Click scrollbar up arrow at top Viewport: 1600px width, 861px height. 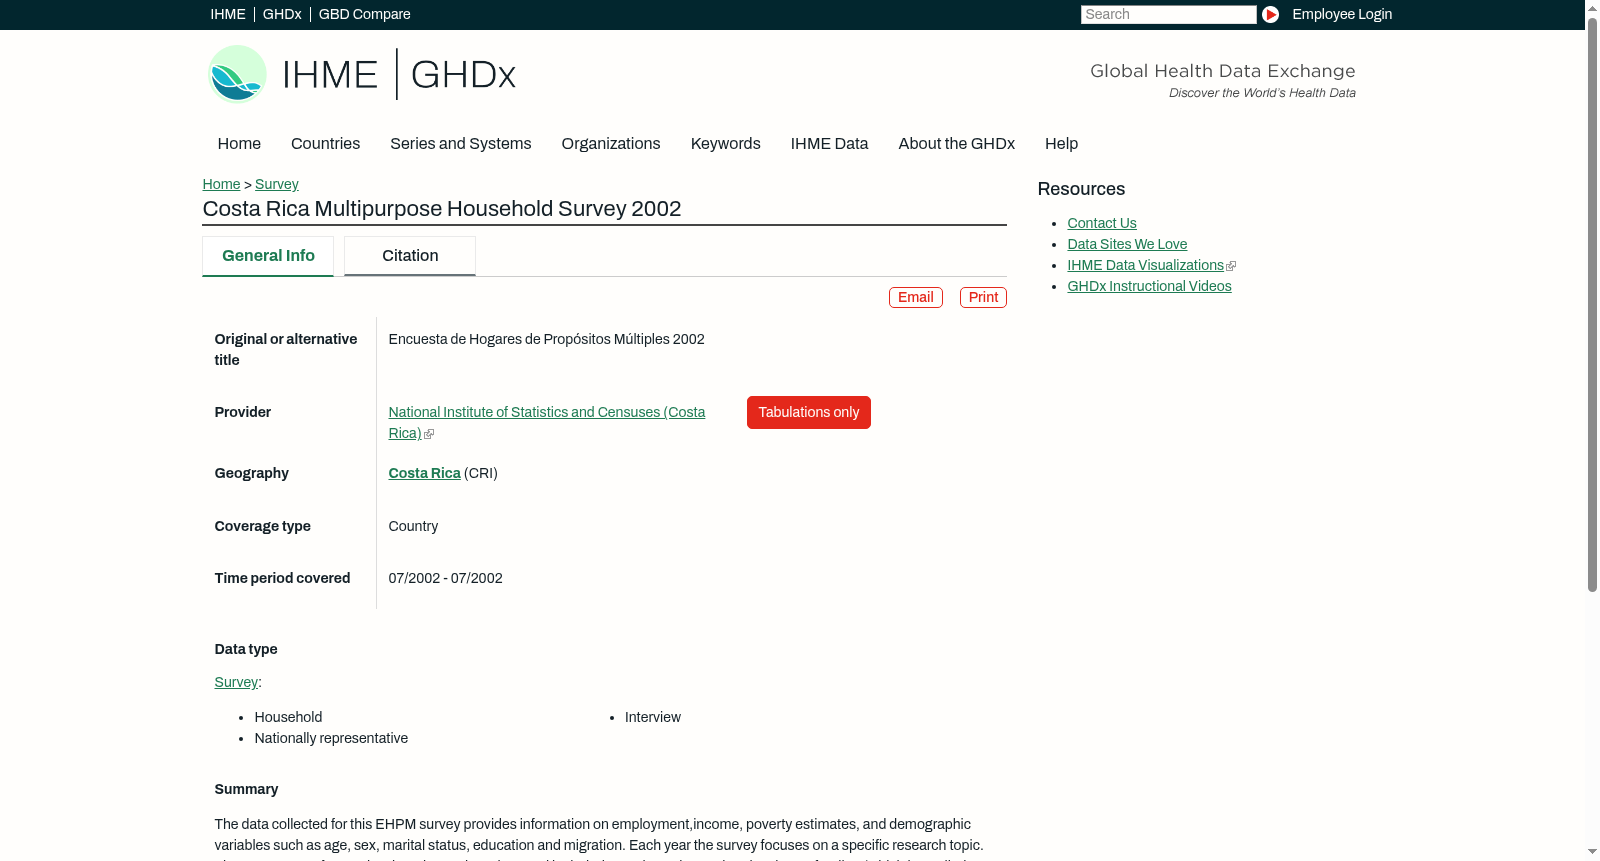point(1592,8)
